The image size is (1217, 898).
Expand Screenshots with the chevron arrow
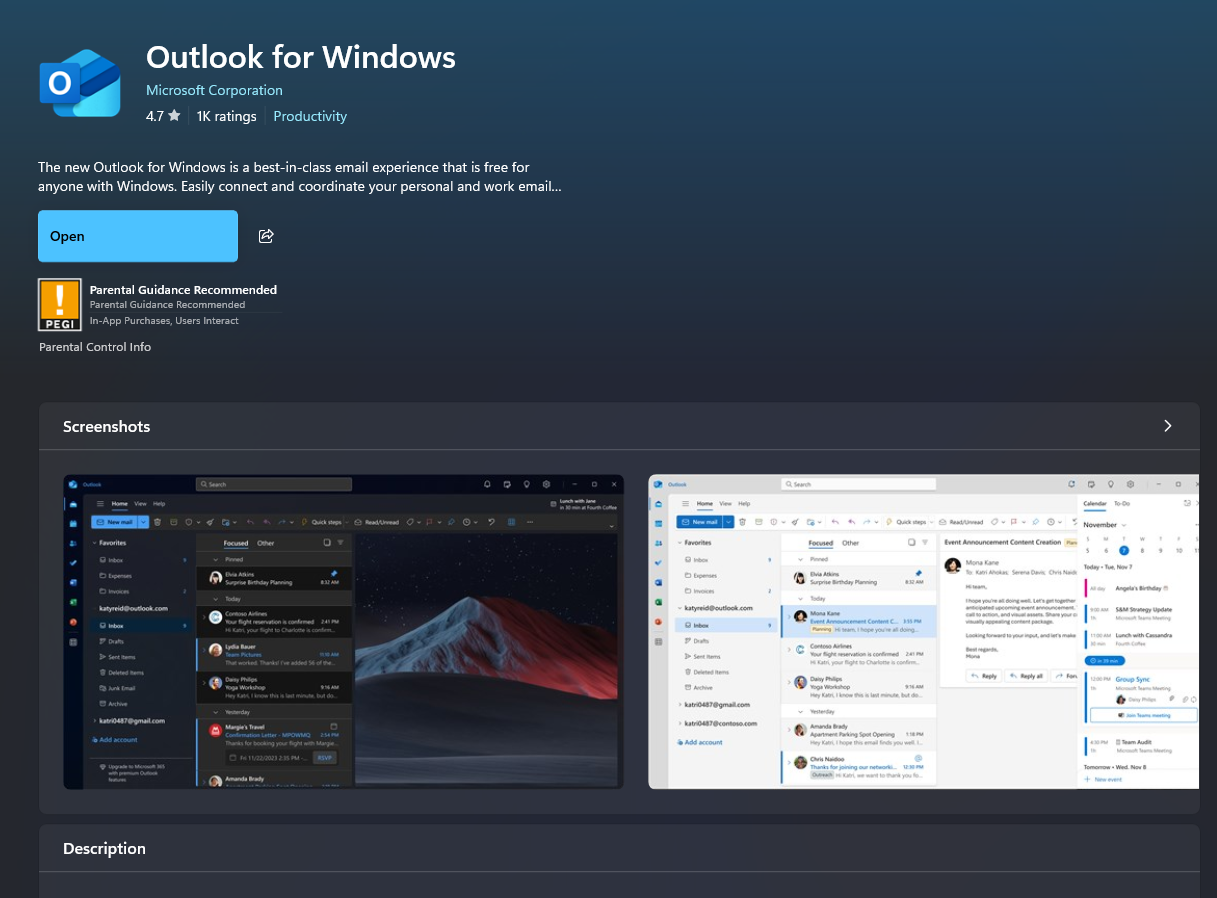(x=1167, y=426)
